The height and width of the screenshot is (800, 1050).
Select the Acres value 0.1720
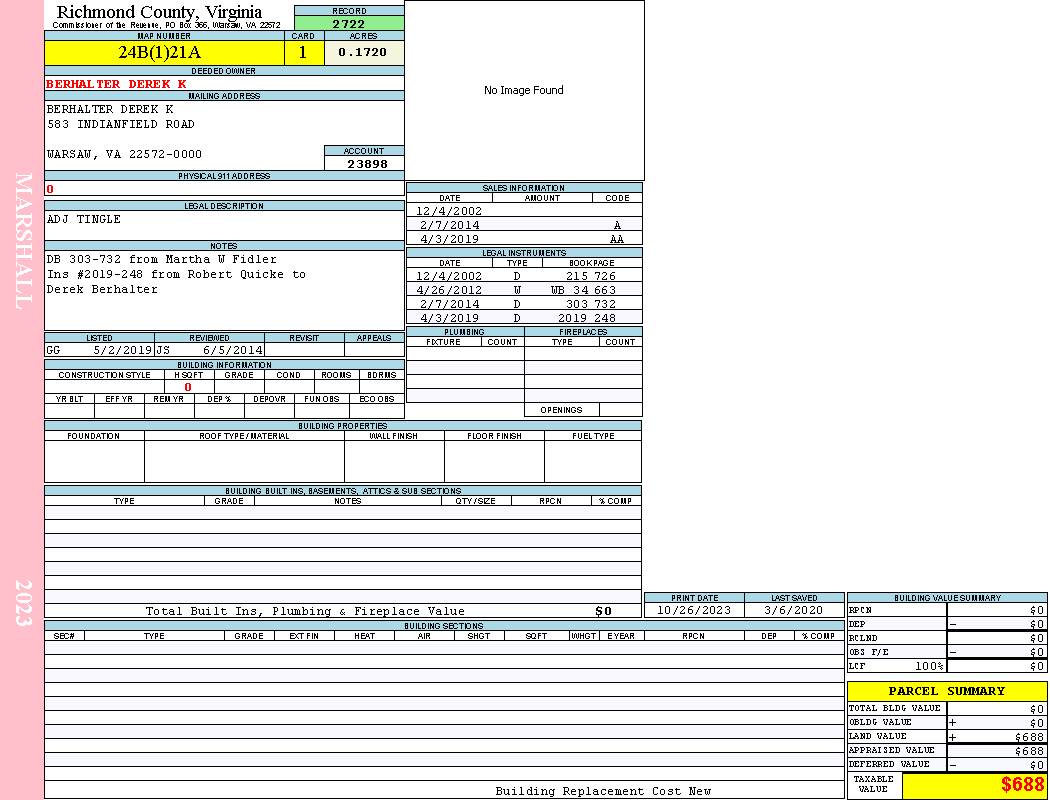pos(363,53)
